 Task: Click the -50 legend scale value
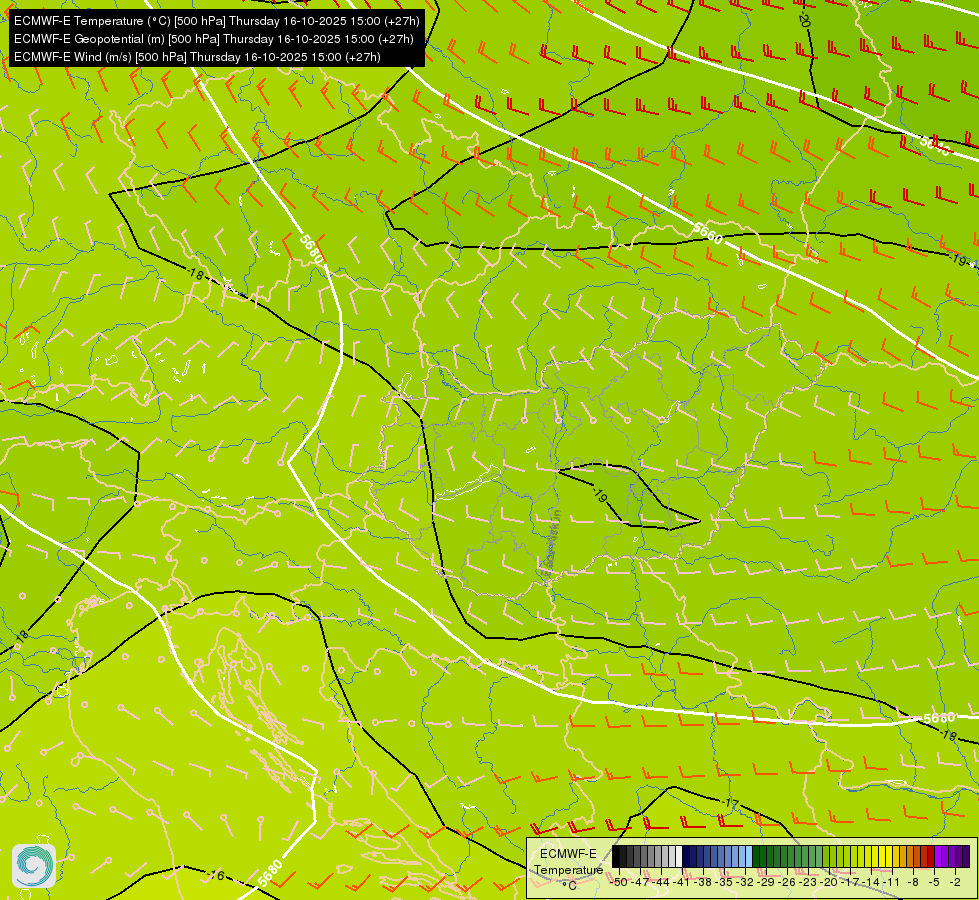pos(619,882)
